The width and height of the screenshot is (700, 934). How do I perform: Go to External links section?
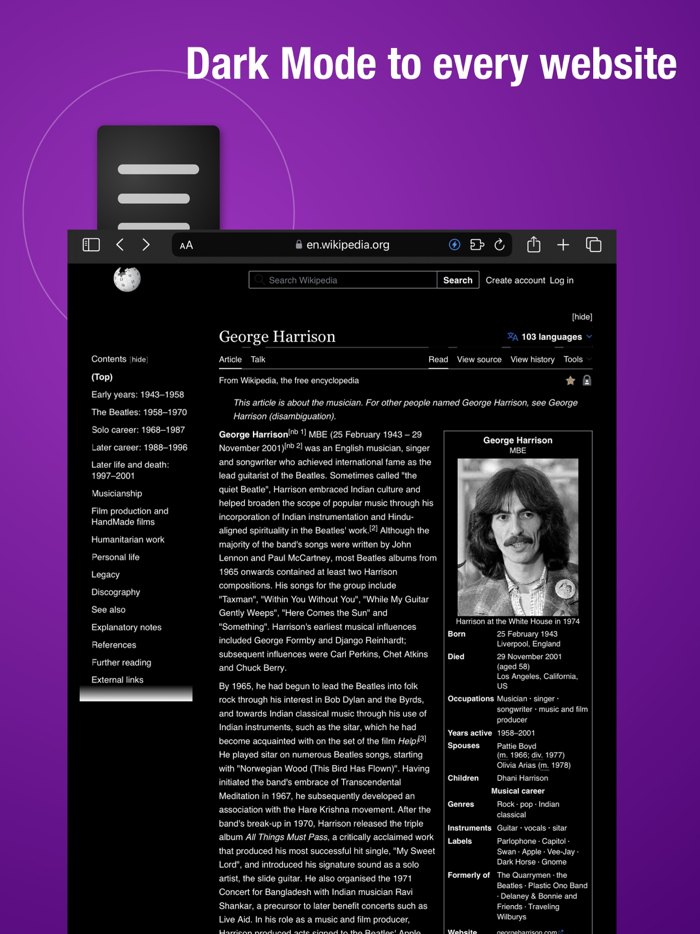click(117, 680)
